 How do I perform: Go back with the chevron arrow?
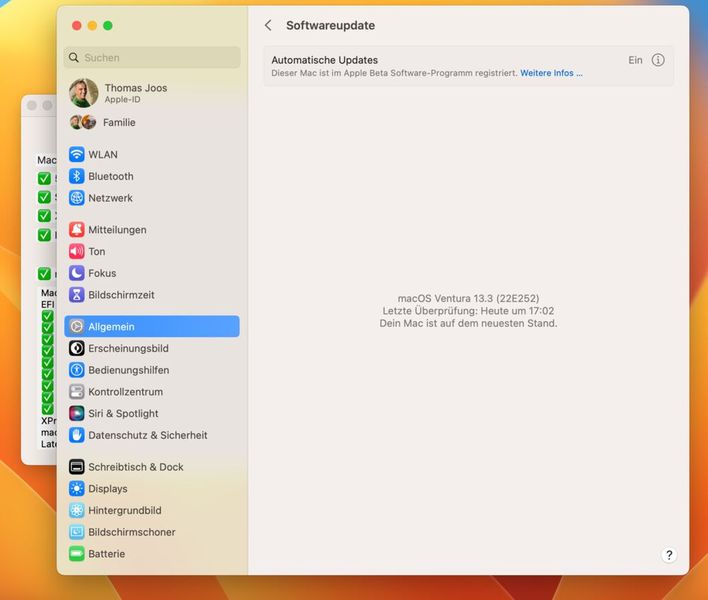[x=268, y=25]
